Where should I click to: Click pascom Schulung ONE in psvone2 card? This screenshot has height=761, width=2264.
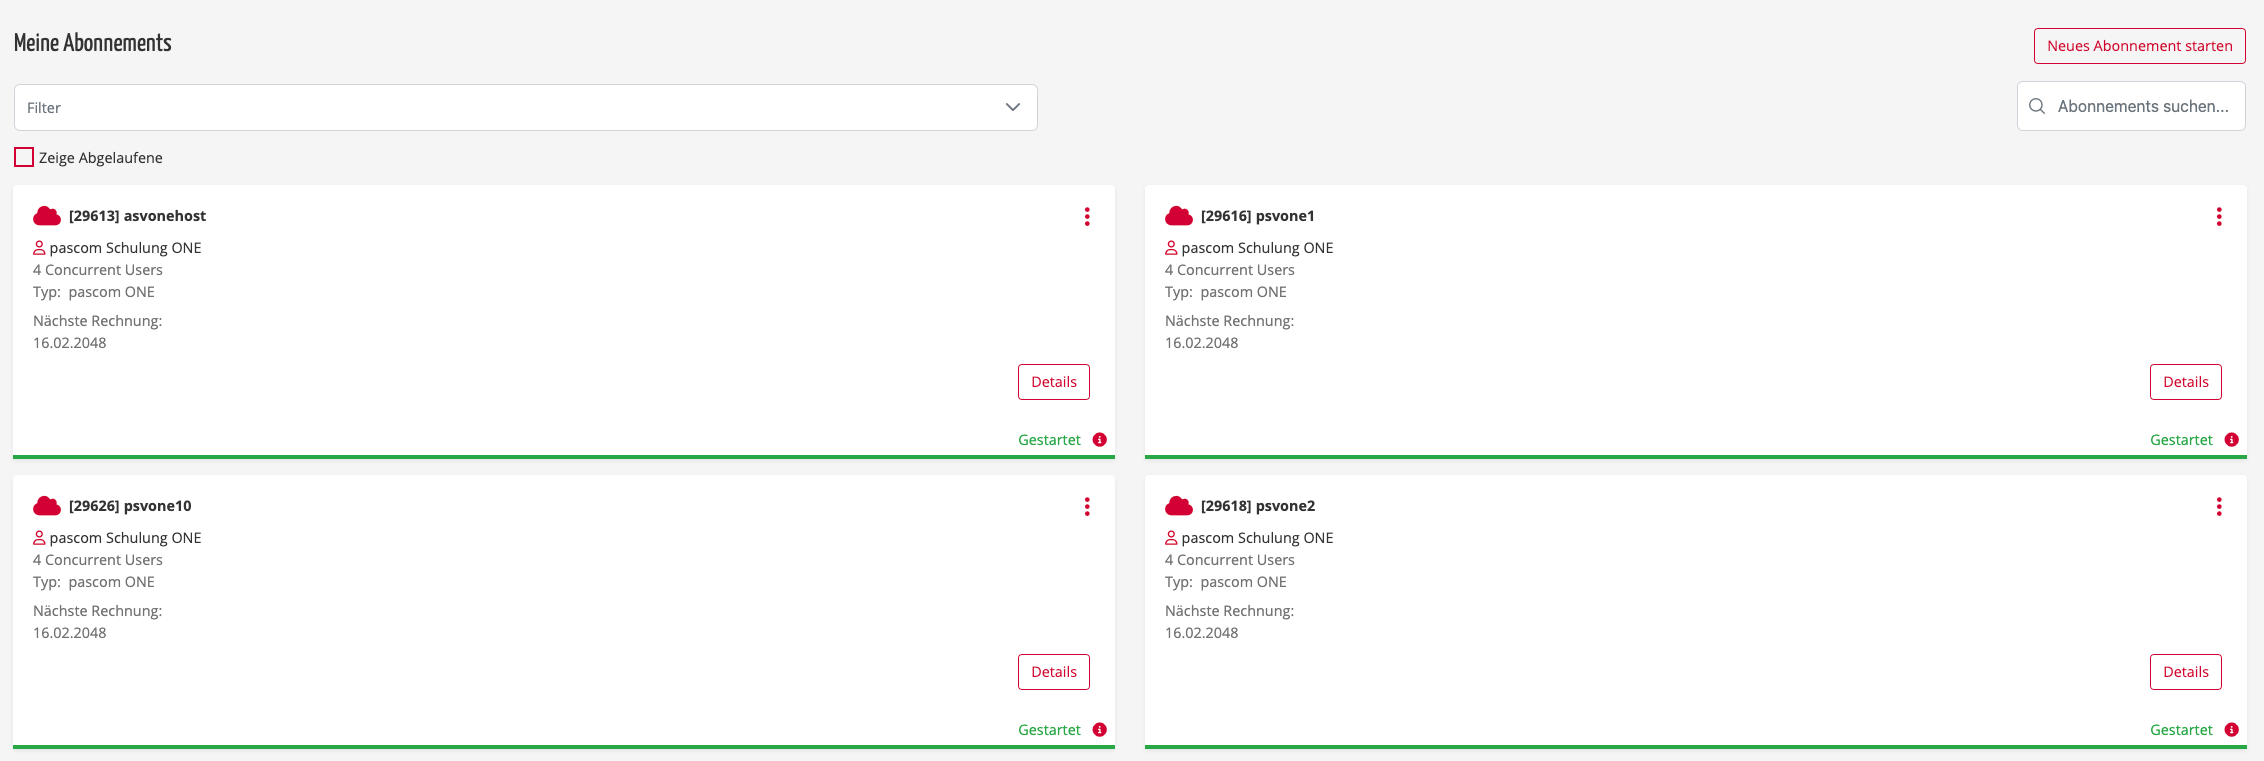click(1257, 538)
